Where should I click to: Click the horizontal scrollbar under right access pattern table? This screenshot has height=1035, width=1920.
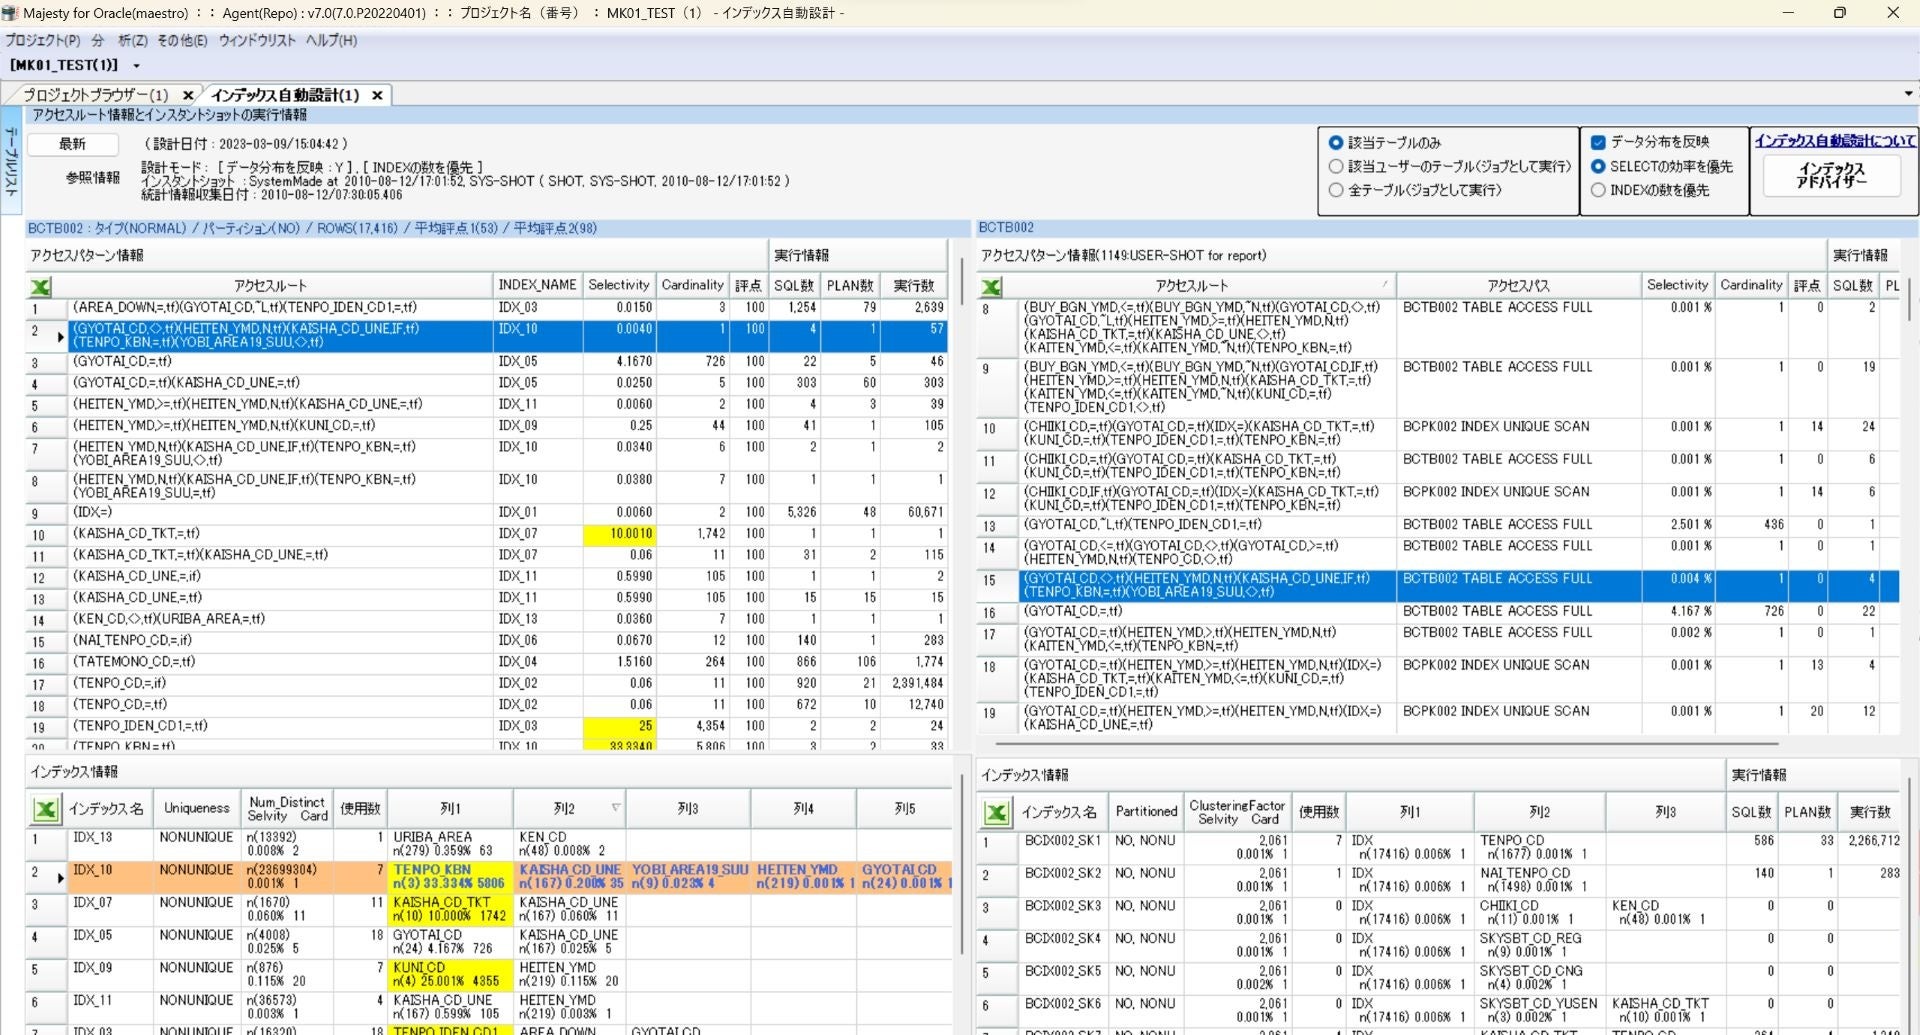[1386, 744]
